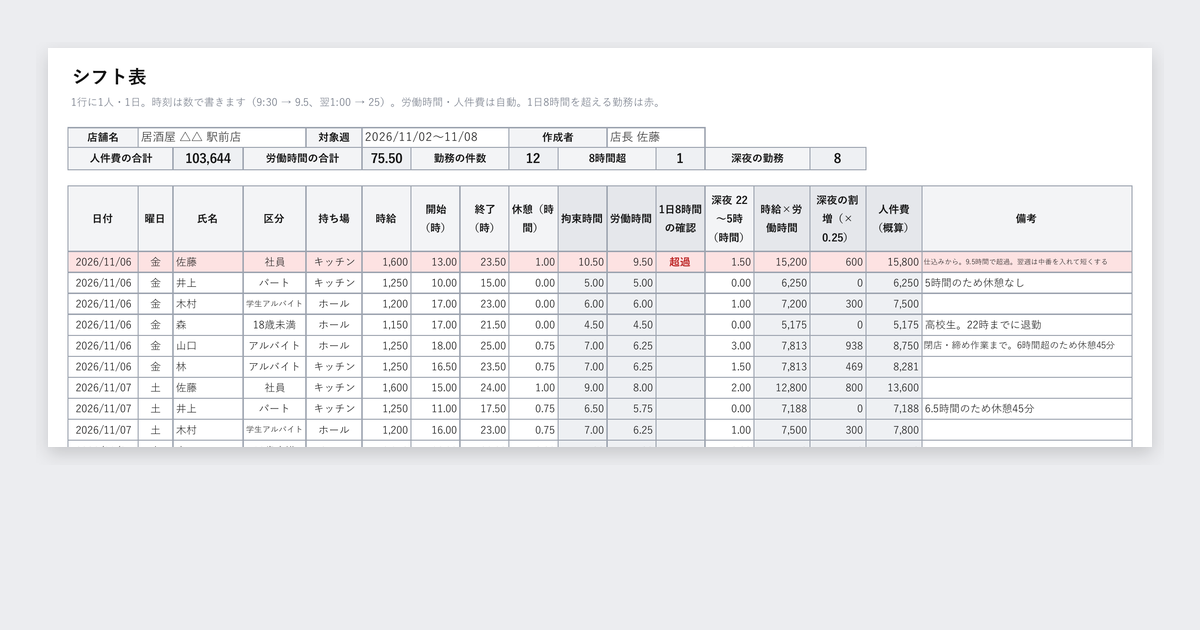Viewport: 1200px width, 630px height.
Task: Select the name cell 森
Action: click(x=208, y=325)
